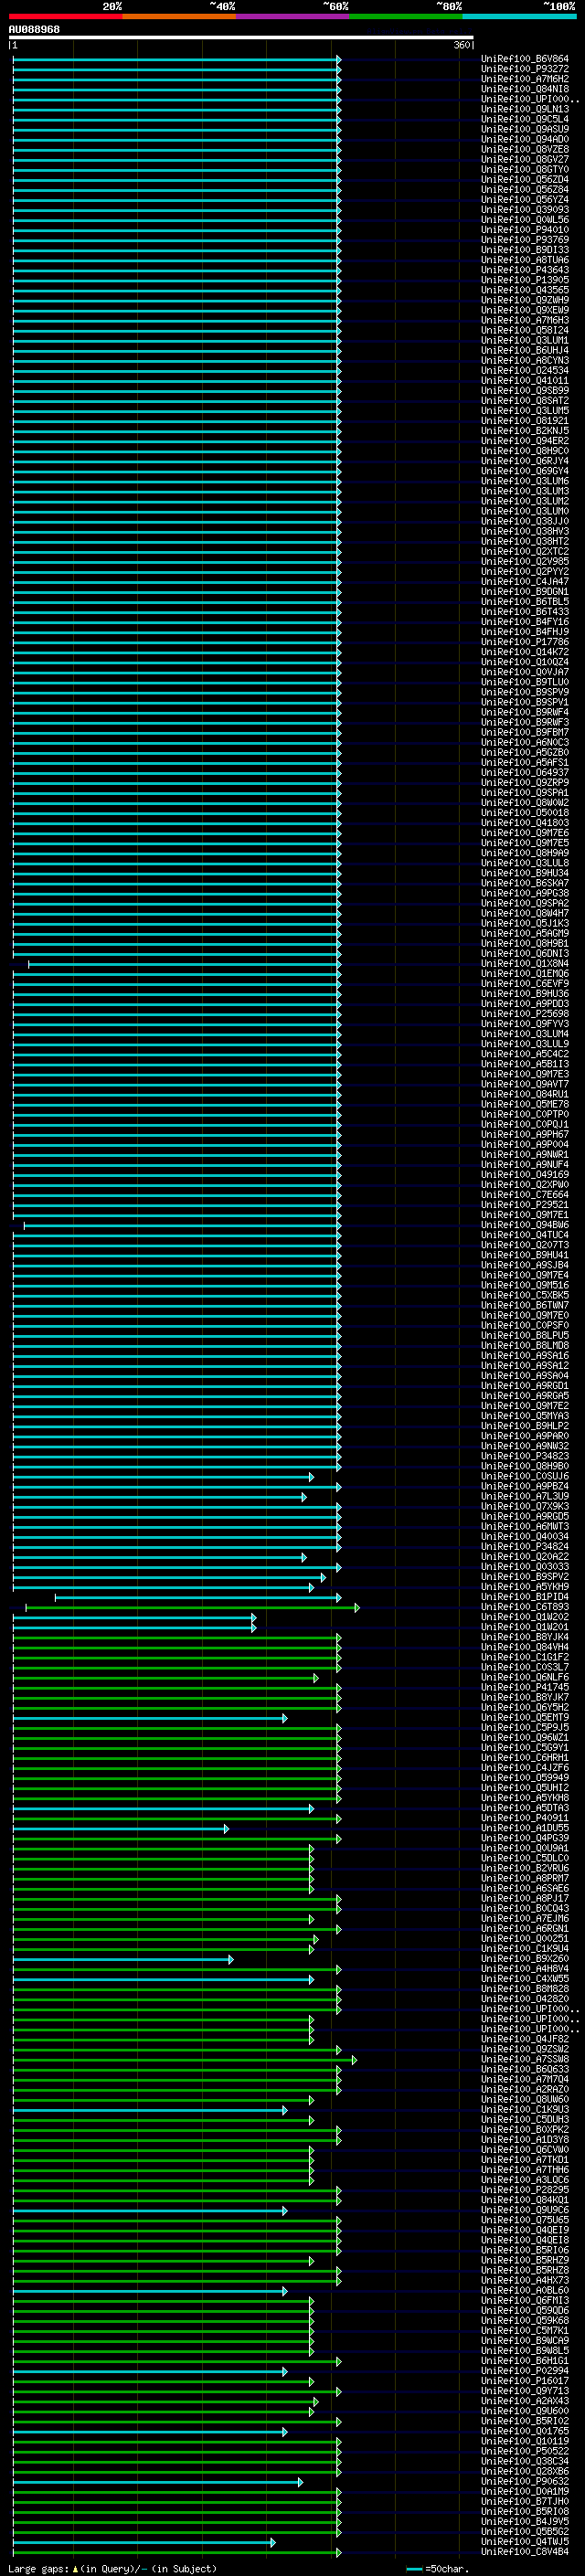The height and width of the screenshot is (2576, 585).
Task: Open hit UniRef100_Q9C5L4
Action: click(x=525, y=119)
